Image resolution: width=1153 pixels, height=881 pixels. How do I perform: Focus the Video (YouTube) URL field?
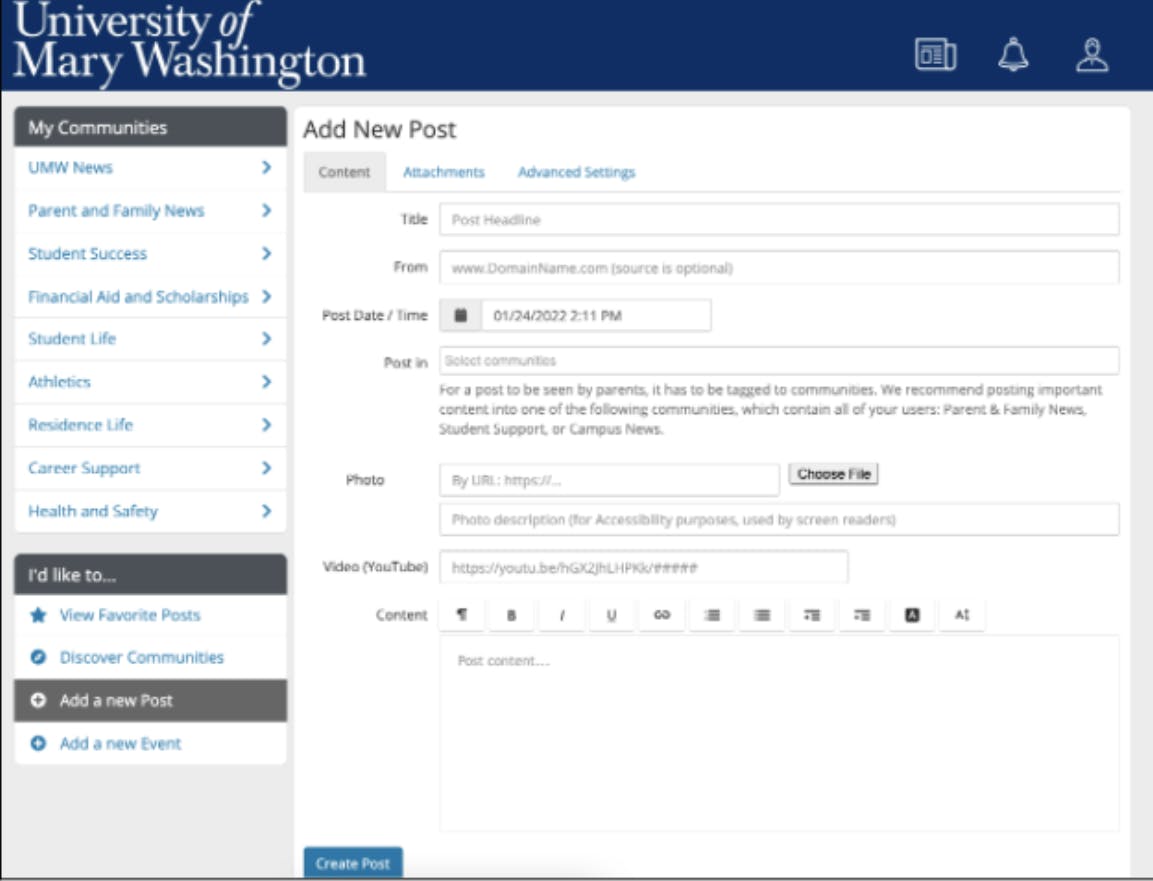pos(643,567)
